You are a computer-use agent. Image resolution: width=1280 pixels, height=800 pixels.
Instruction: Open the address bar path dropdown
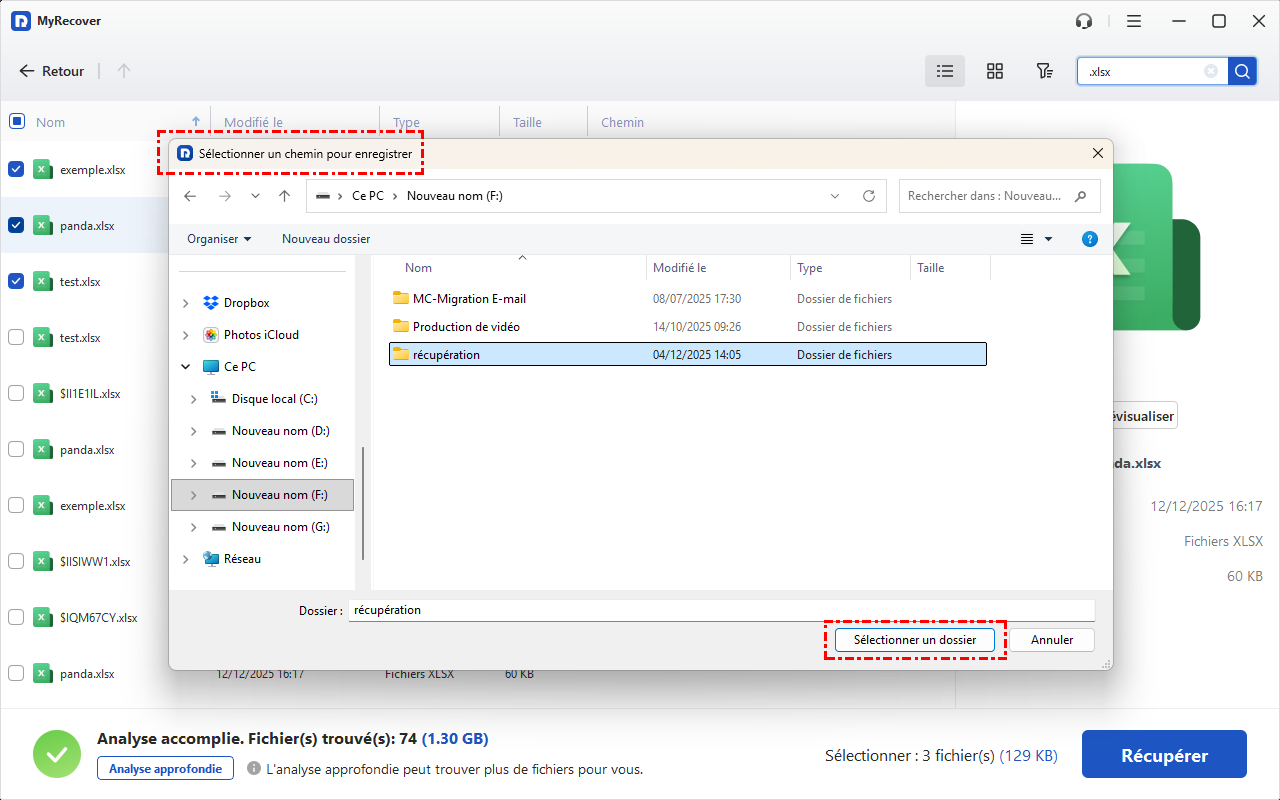pyautogui.click(x=835, y=196)
